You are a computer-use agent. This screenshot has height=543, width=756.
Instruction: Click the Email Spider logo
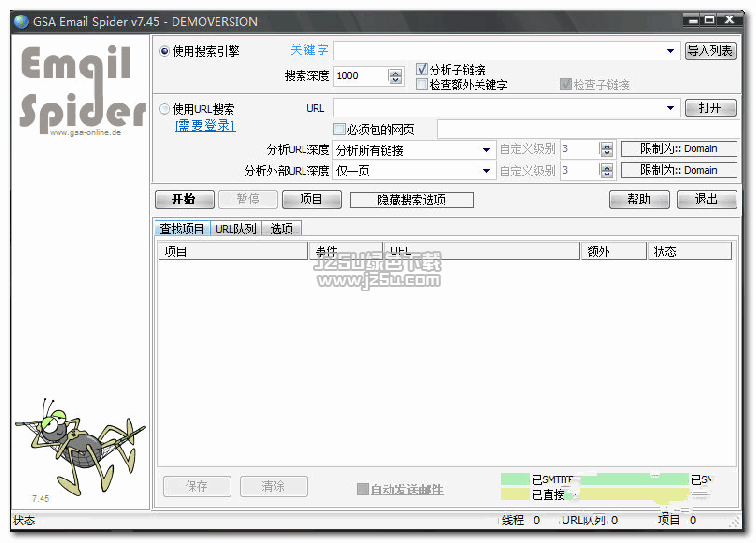pos(82,88)
